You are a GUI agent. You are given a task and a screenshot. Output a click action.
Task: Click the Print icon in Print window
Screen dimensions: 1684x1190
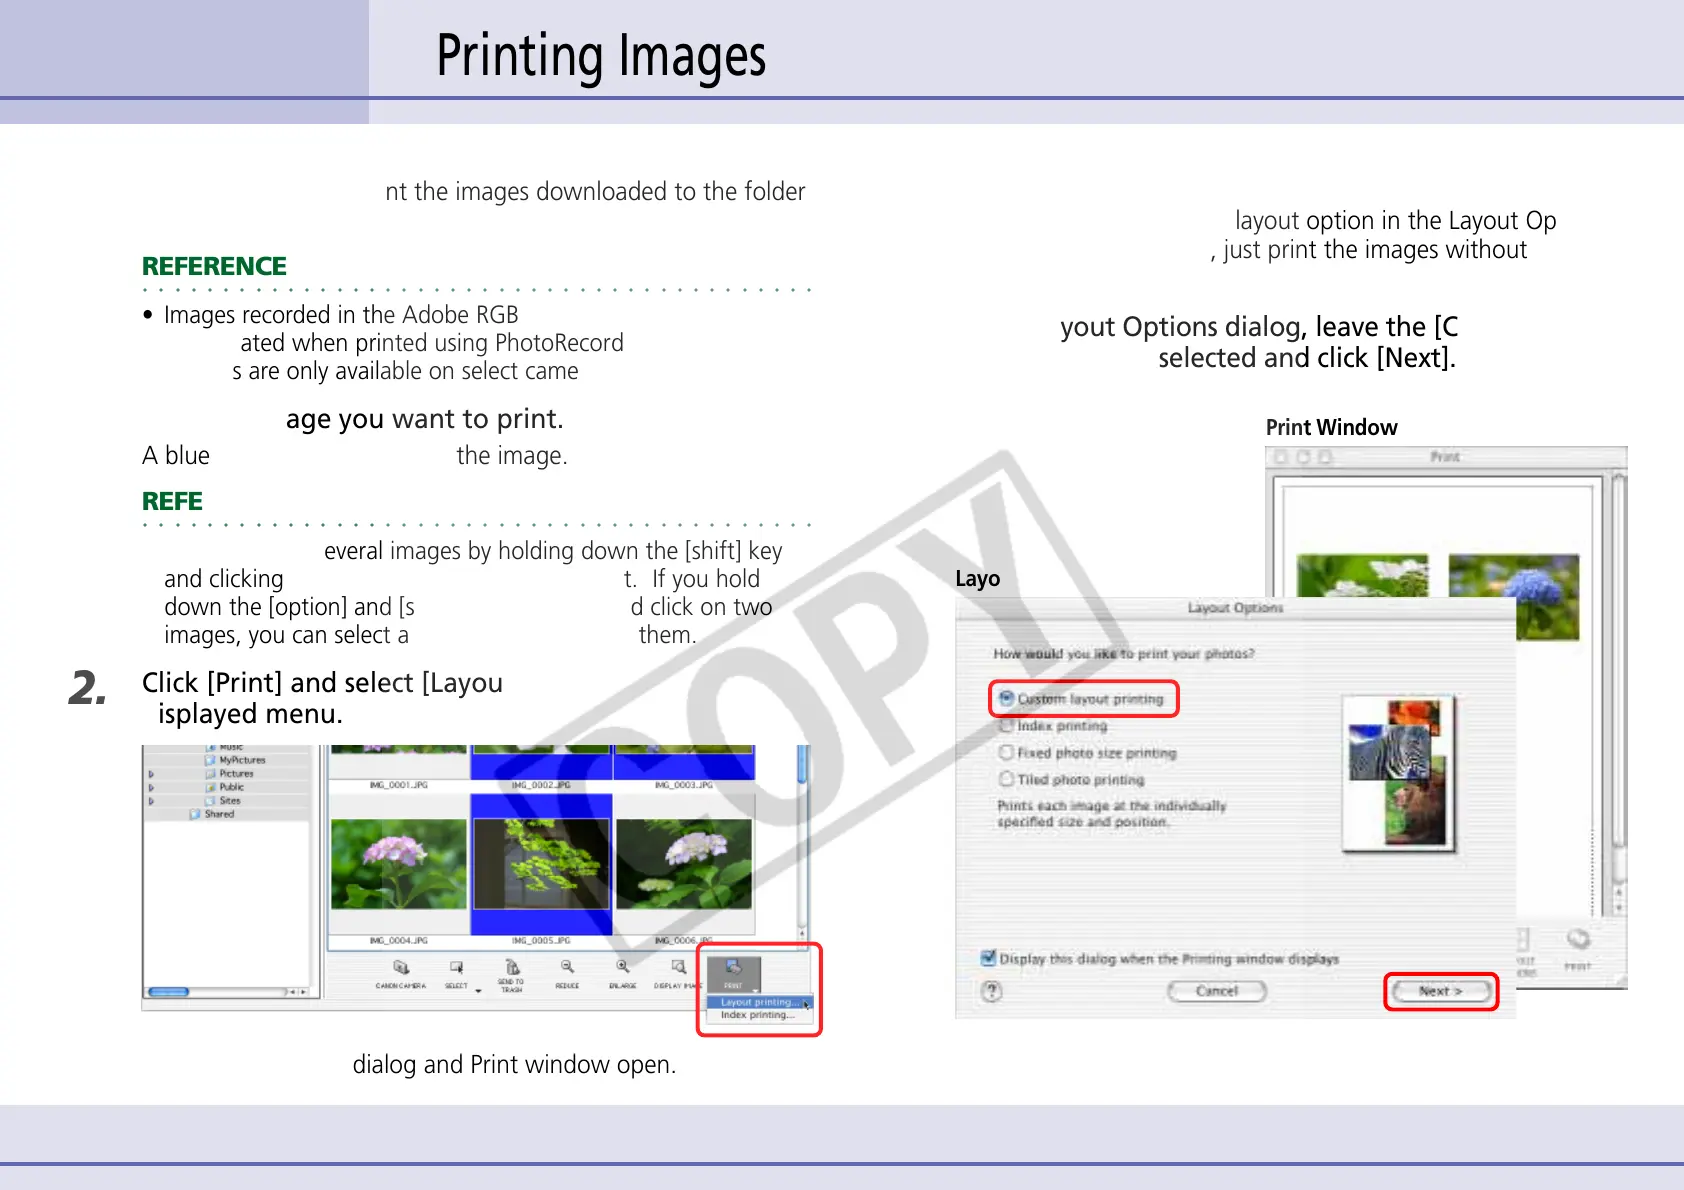coord(1578,939)
